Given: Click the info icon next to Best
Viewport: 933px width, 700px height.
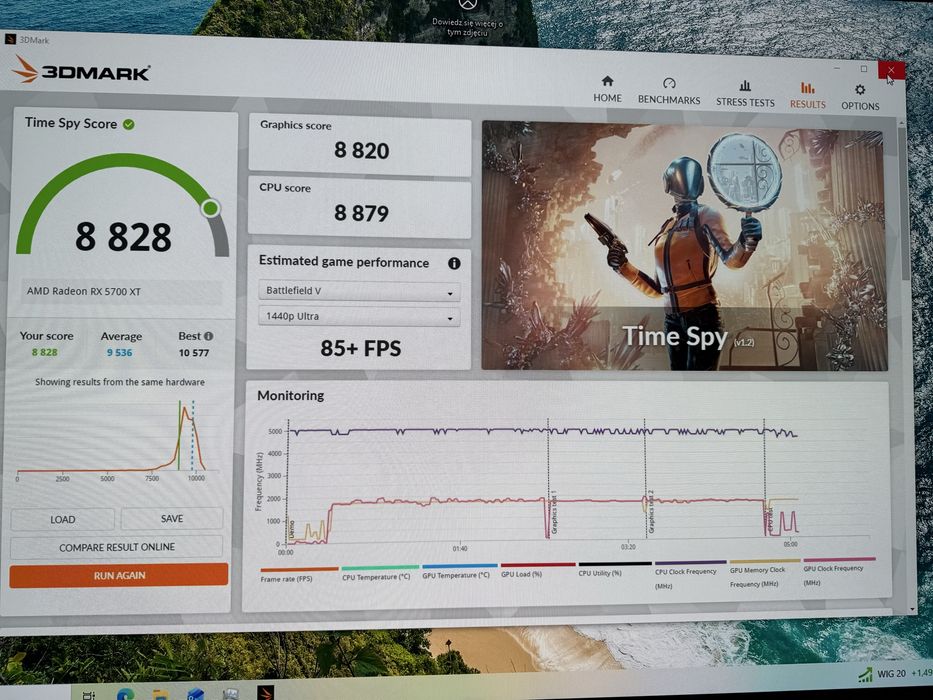Looking at the screenshot, I should tap(209, 336).
